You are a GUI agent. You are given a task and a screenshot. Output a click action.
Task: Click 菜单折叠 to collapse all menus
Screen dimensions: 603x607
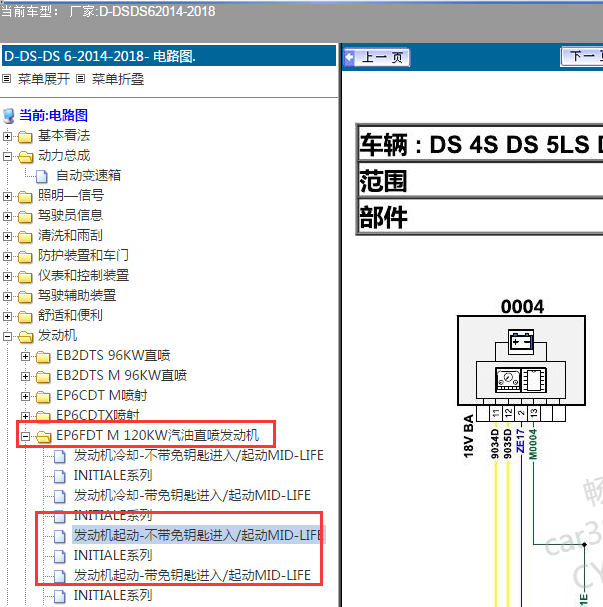click(118, 79)
